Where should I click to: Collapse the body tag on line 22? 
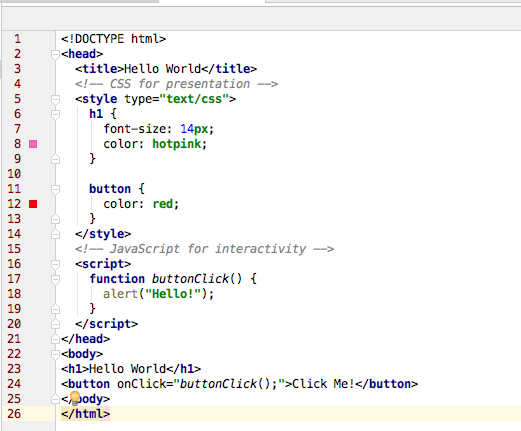pyautogui.click(x=55, y=354)
